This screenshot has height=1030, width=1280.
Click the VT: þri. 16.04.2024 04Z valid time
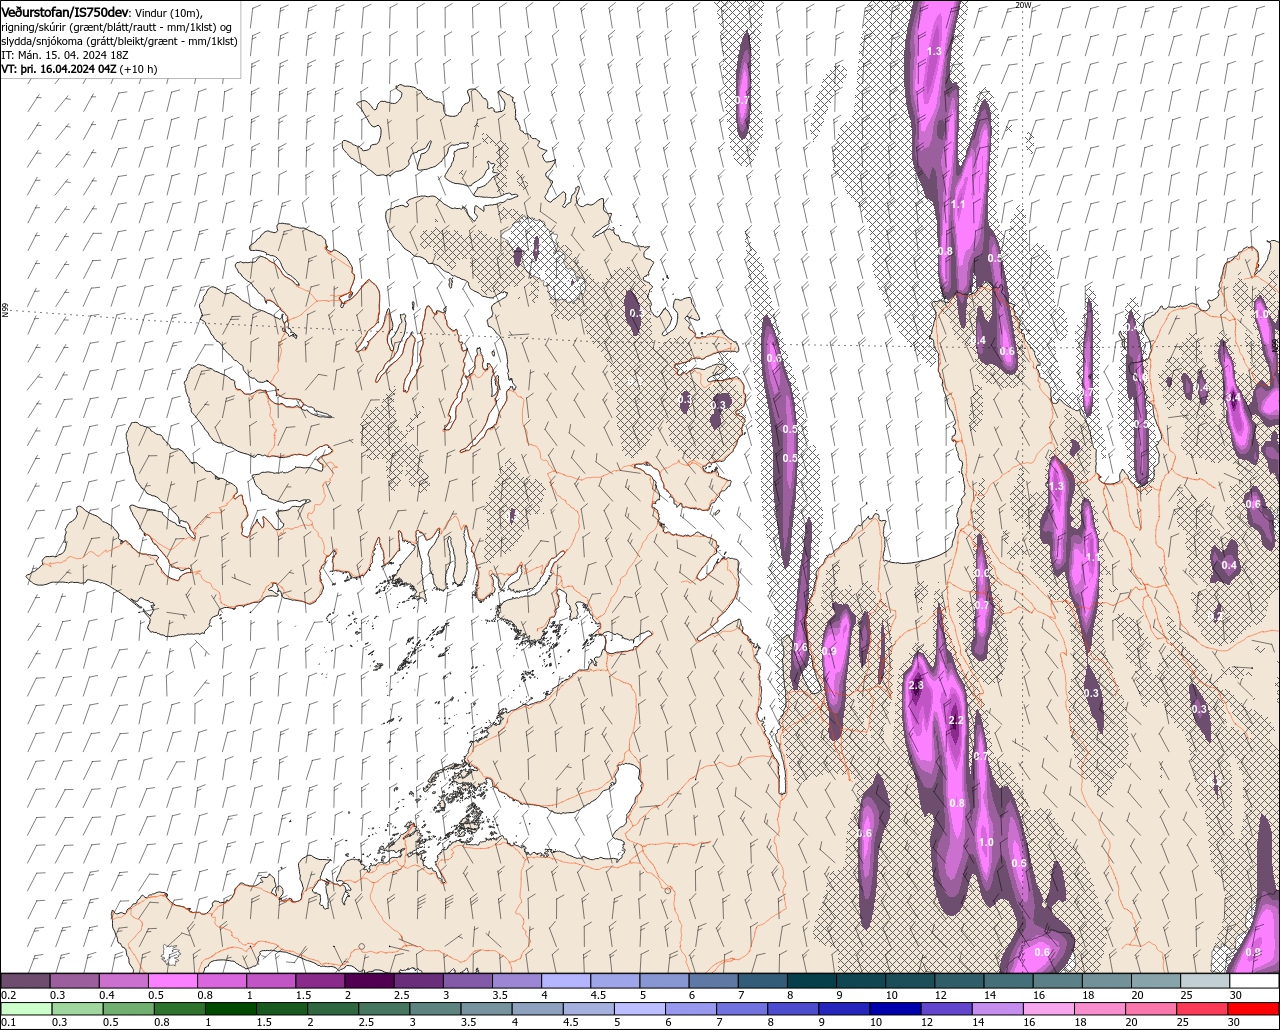[x=60, y=69]
